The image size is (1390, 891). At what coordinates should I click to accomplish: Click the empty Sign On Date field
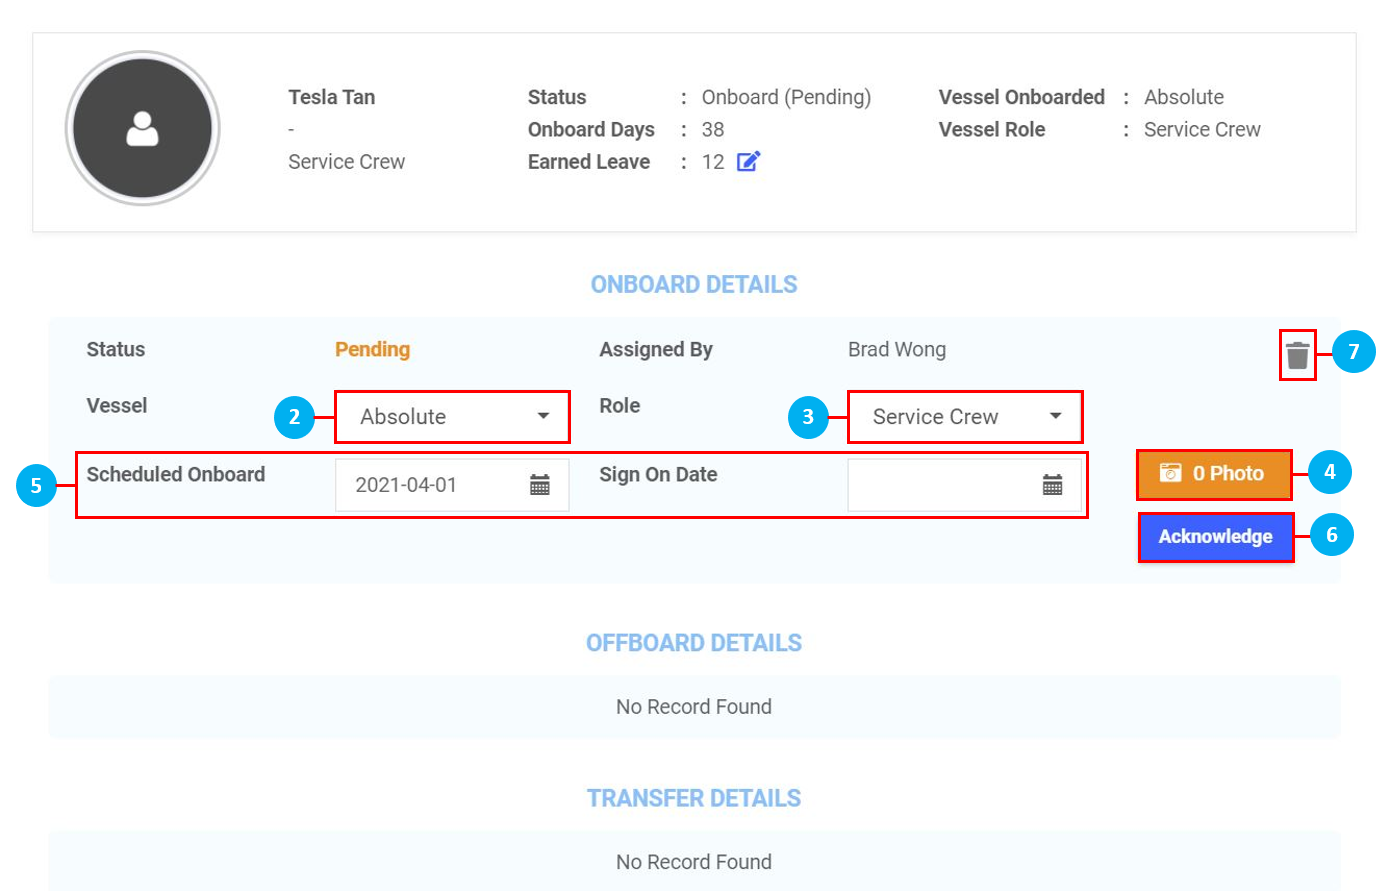940,485
